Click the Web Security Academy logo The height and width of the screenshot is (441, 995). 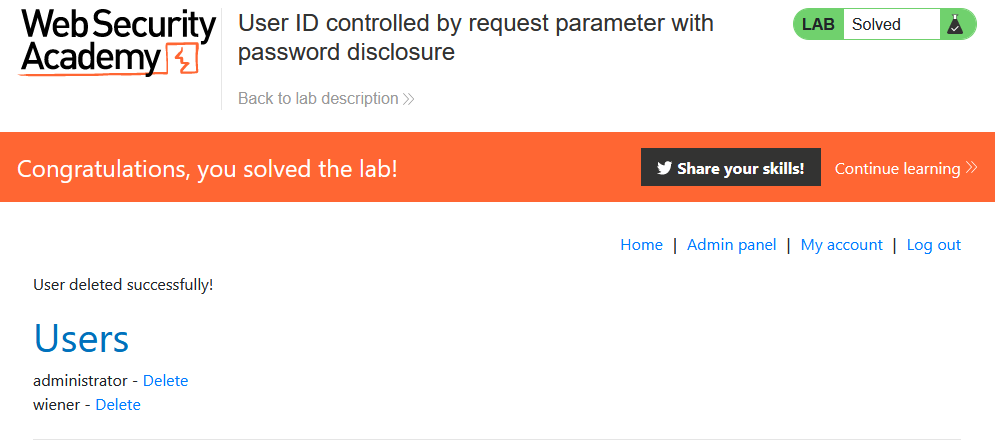tap(117, 43)
